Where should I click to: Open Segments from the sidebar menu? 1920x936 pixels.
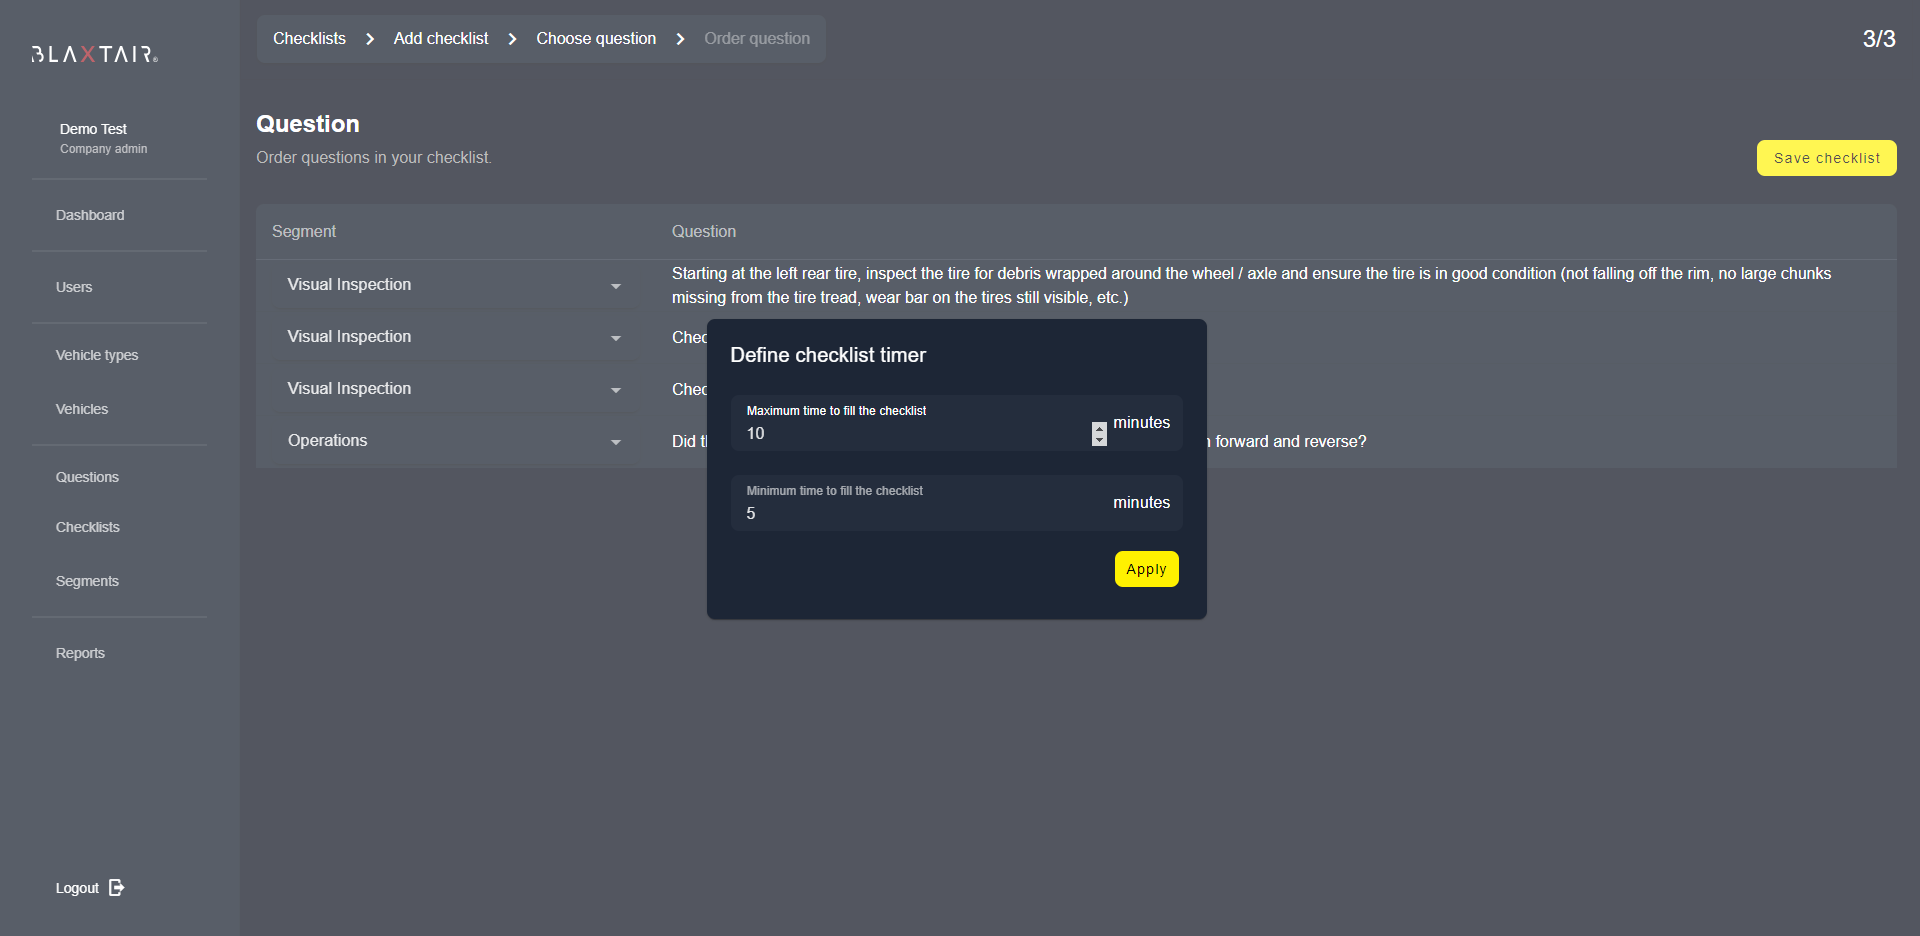pyautogui.click(x=87, y=581)
